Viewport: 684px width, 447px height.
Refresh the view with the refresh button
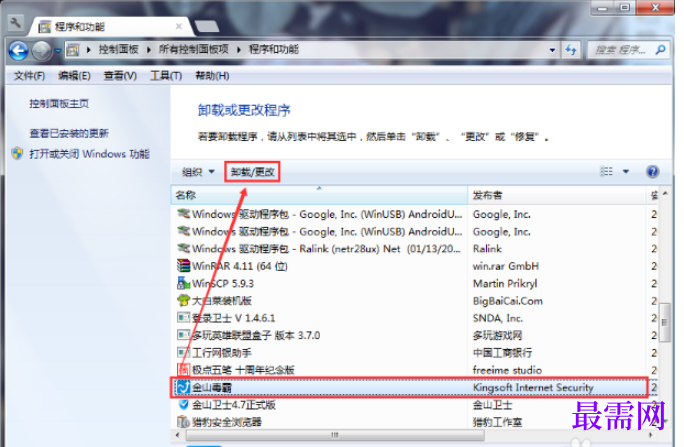(571, 50)
